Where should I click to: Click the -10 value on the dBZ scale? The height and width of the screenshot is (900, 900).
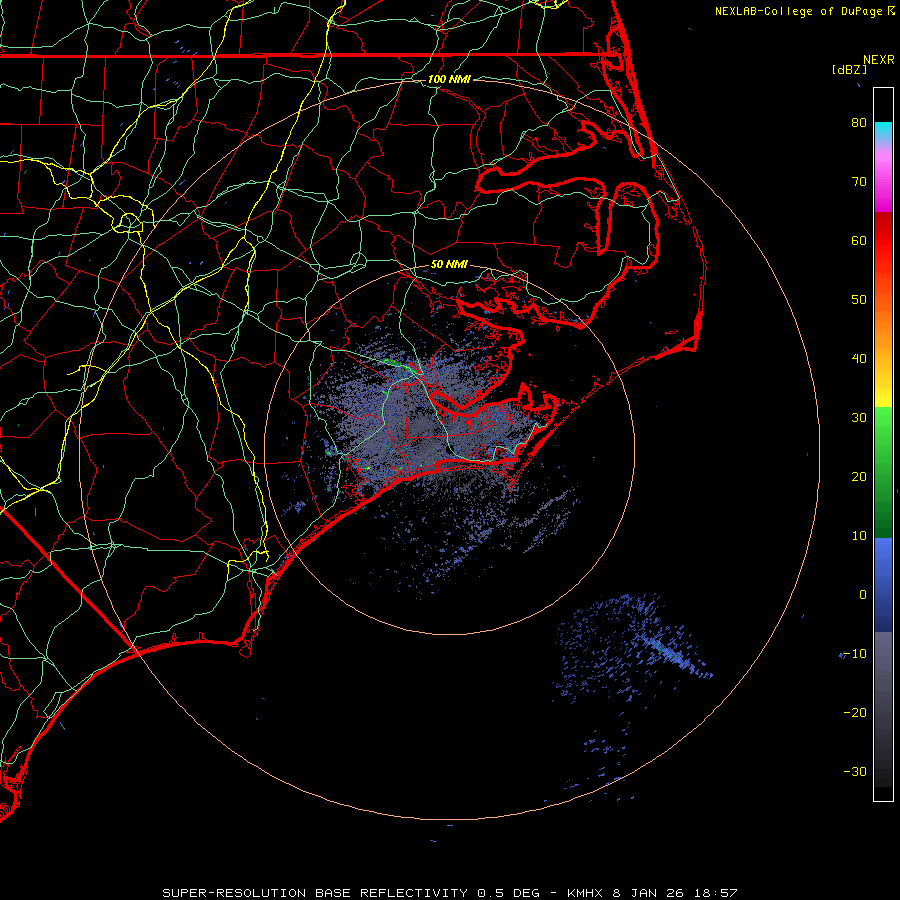click(x=855, y=654)
